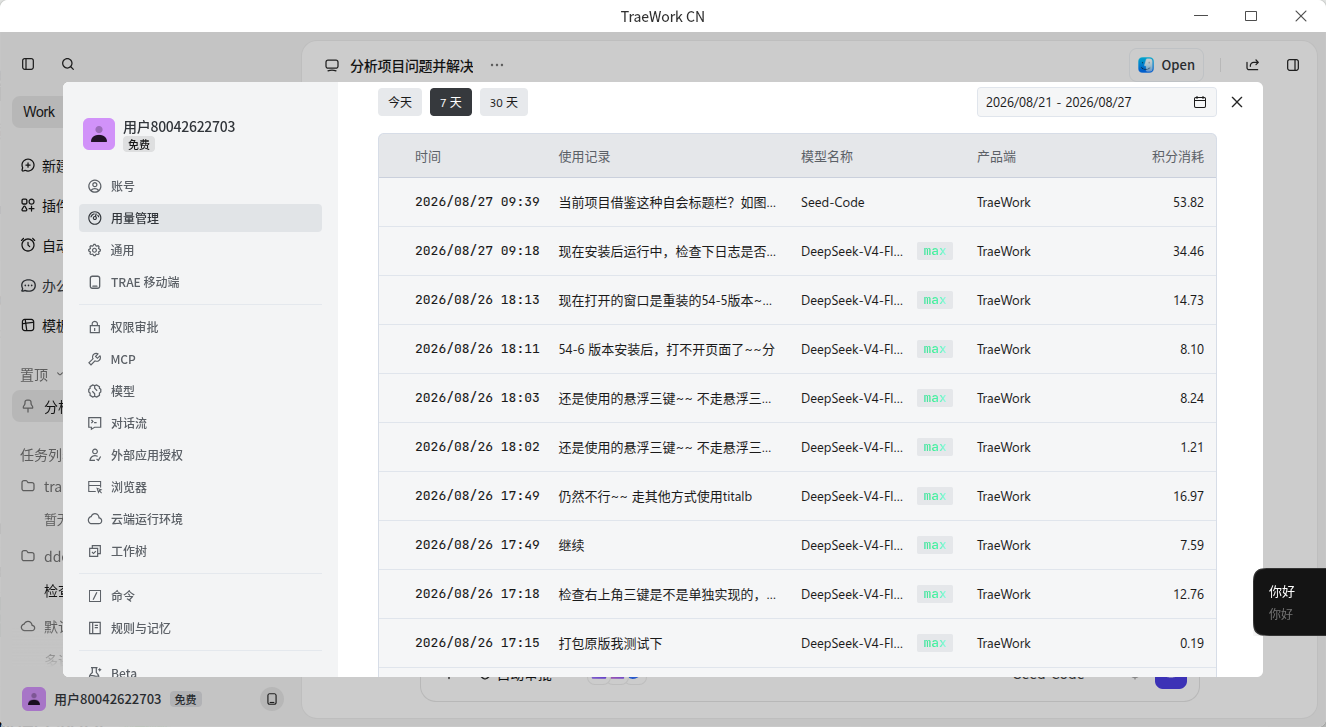This screenshot has width=1326, height=727.
Task: Open the calendar icon in date range
Action: pyautogui.click(x=1200, y=102)
